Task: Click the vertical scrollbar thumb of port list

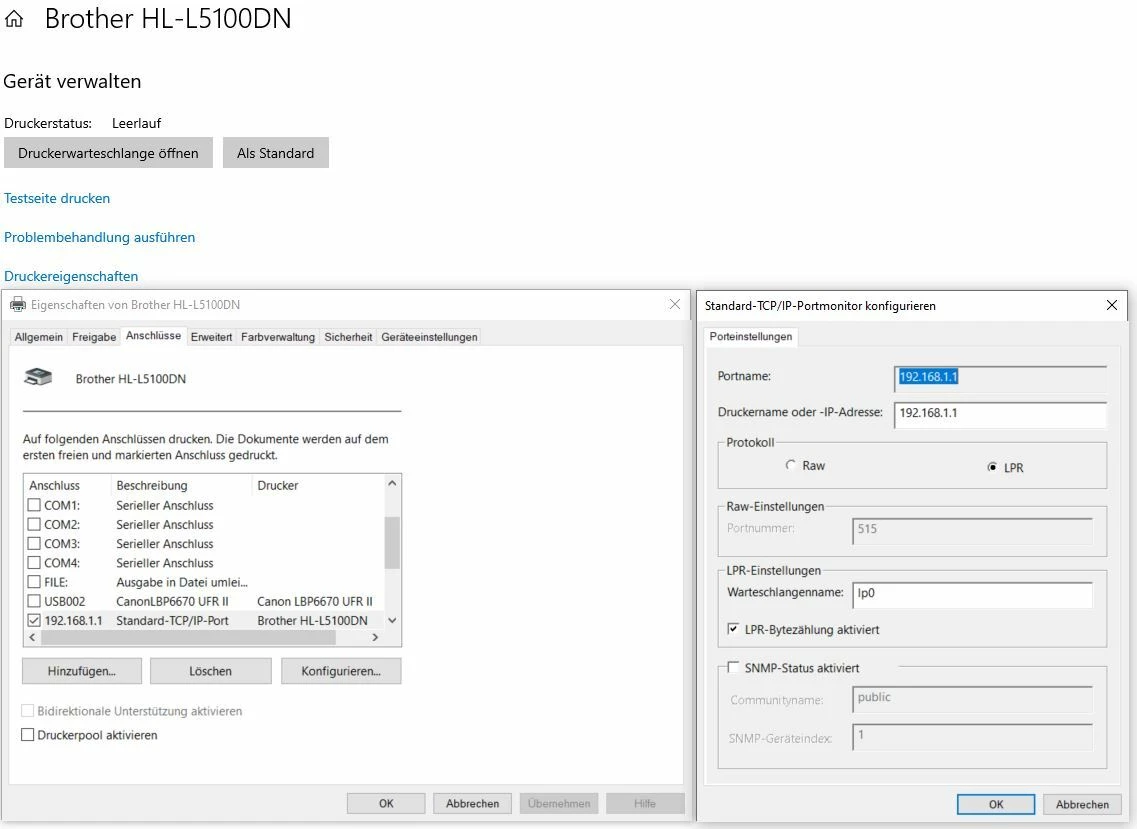Action: click(392, 543)
